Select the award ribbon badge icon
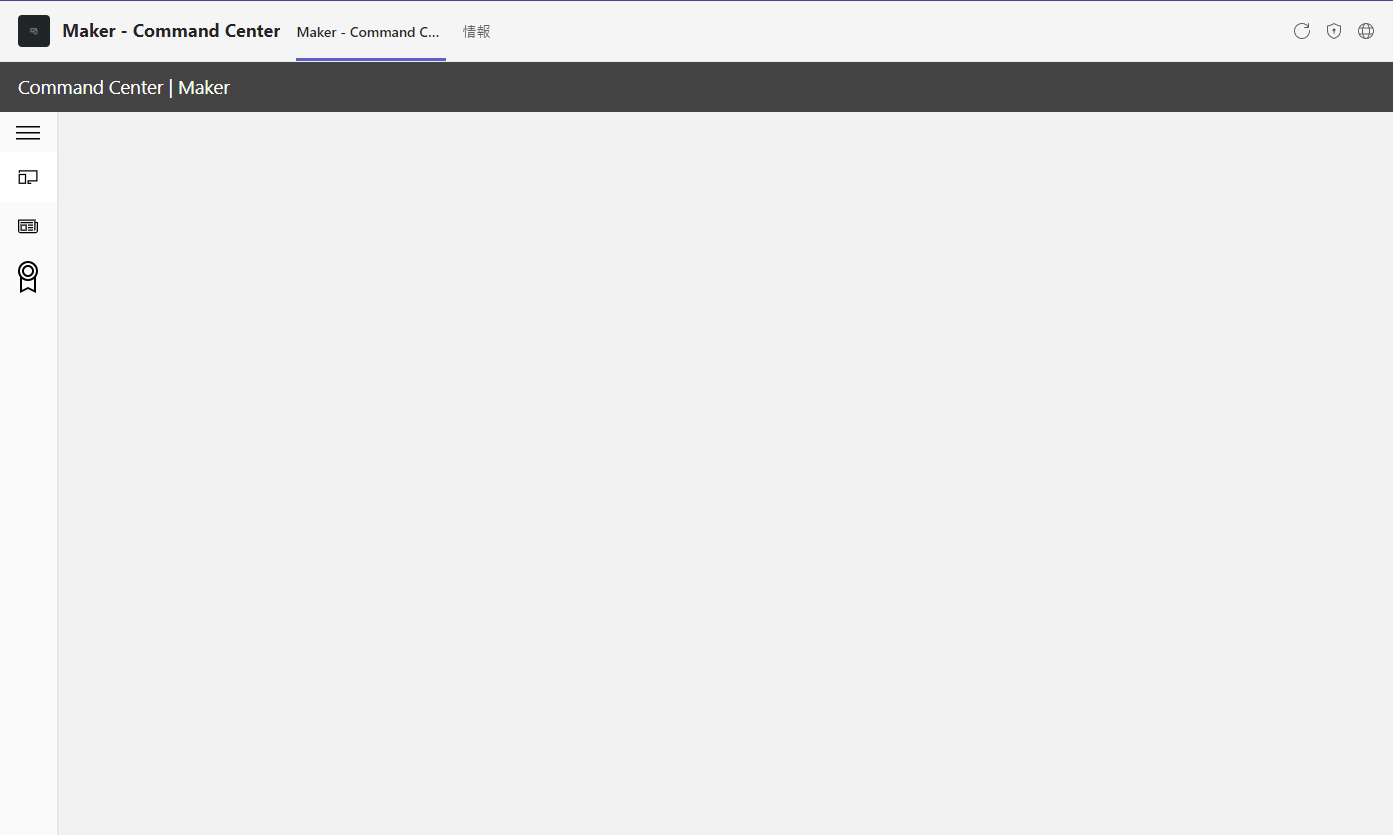 28,277
